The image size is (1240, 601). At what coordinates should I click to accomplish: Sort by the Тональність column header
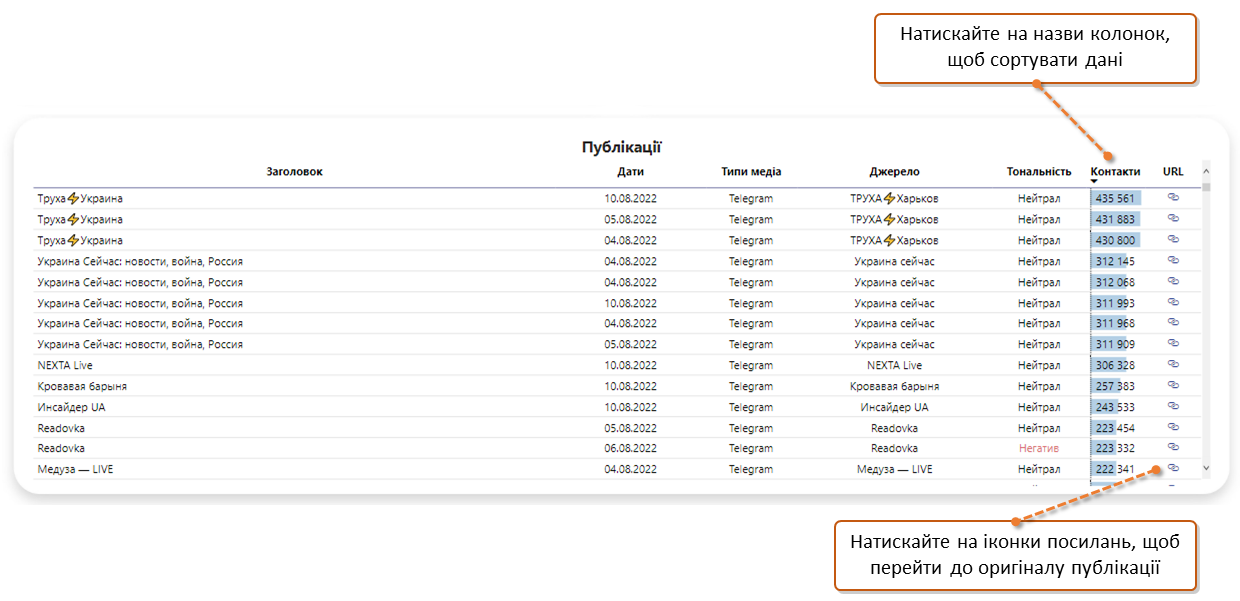coord(1039,172)
